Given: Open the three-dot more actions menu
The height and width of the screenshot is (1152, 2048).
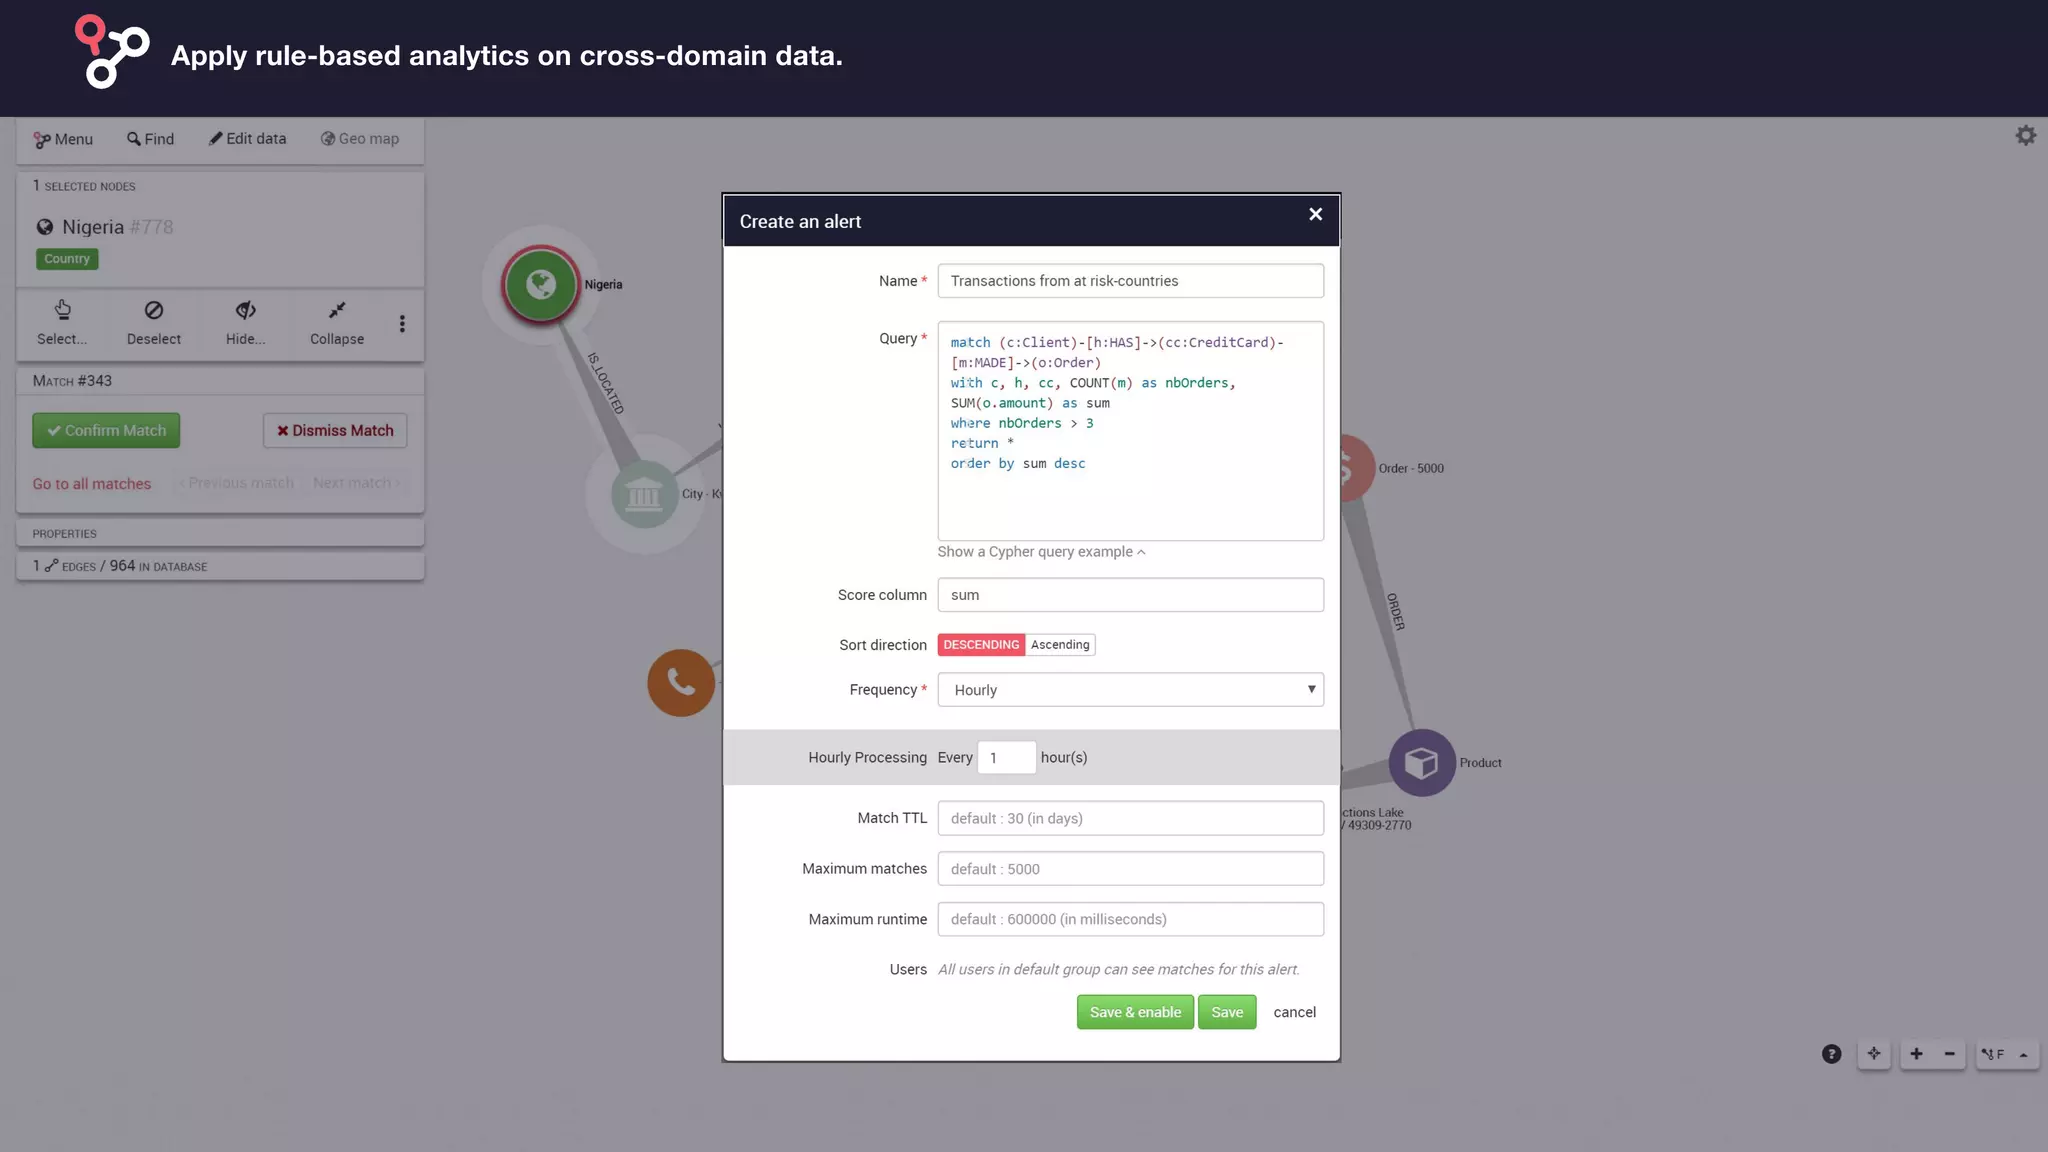Looking at the screenshot, I should tap(402, 324).
